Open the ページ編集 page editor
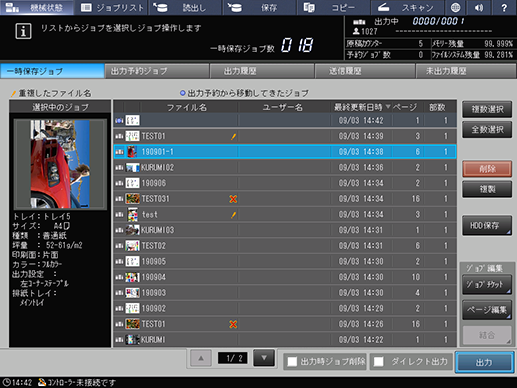Screen dimensions: 517x388 pyautogui.click(x=487, y=310)
